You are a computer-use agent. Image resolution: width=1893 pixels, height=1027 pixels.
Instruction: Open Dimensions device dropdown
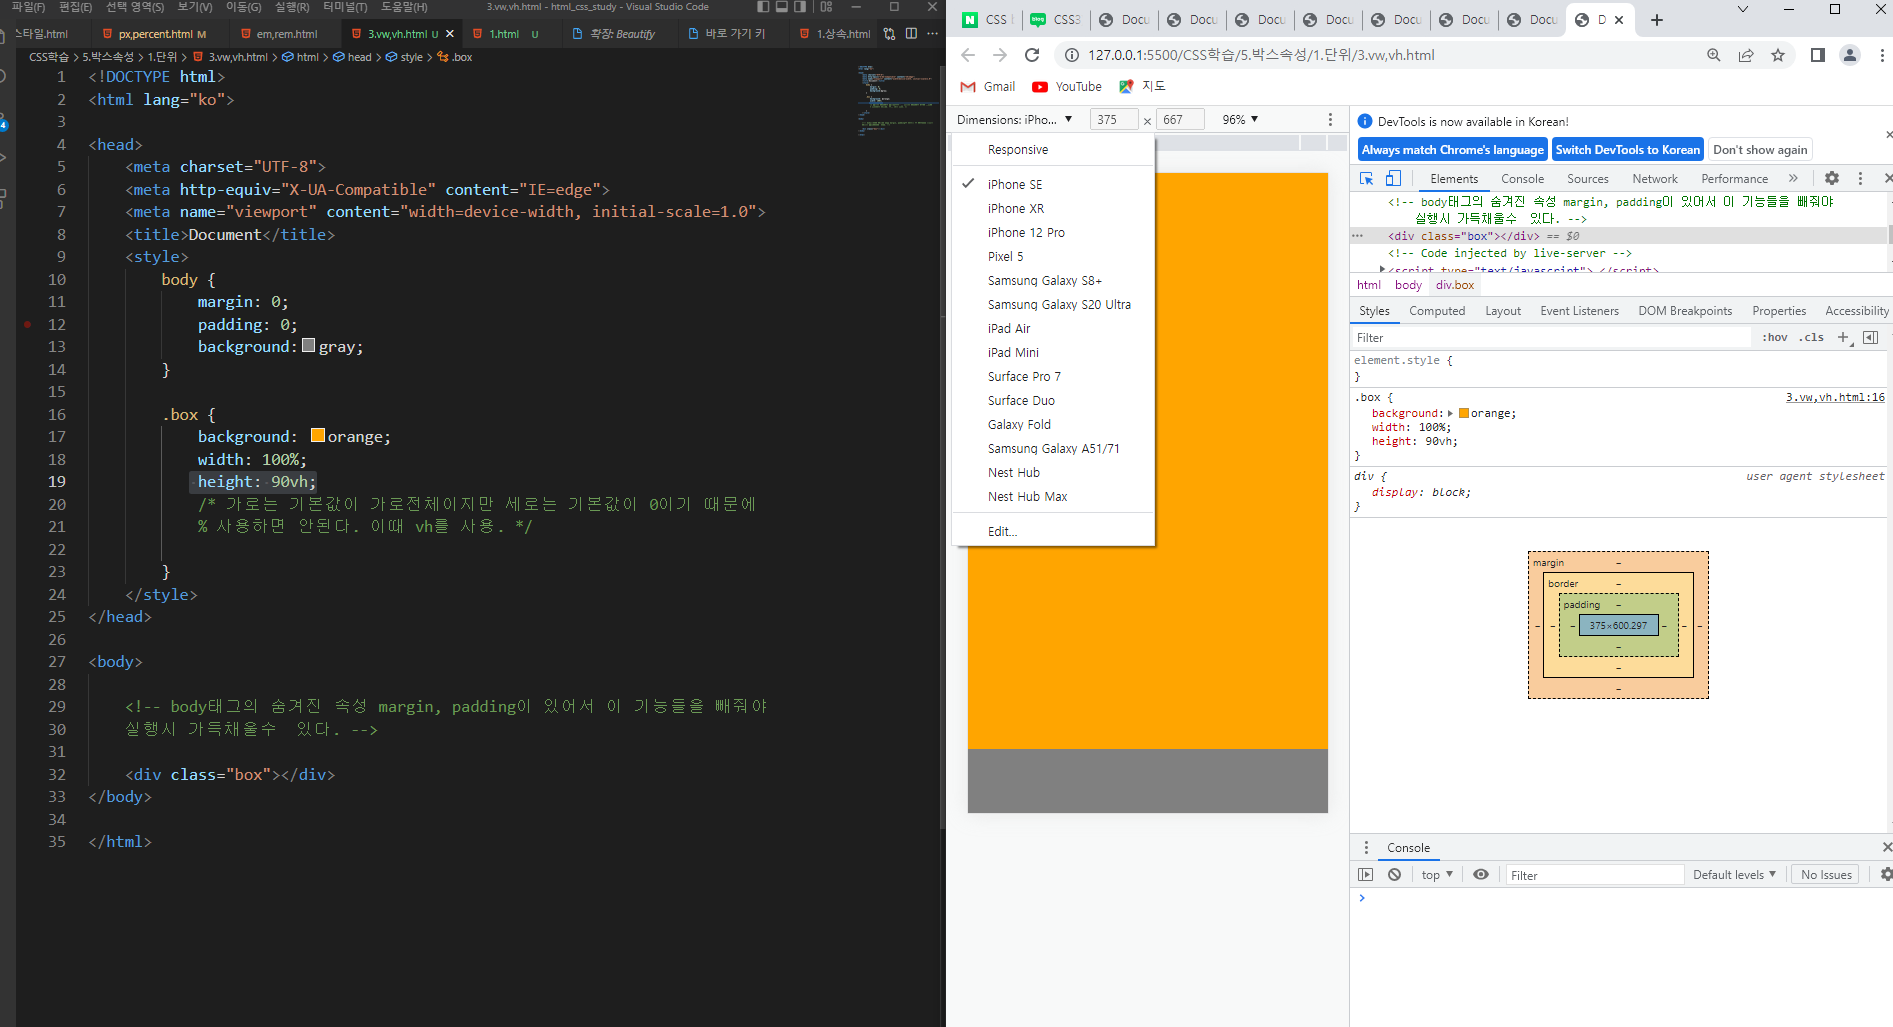[1014, 119]
